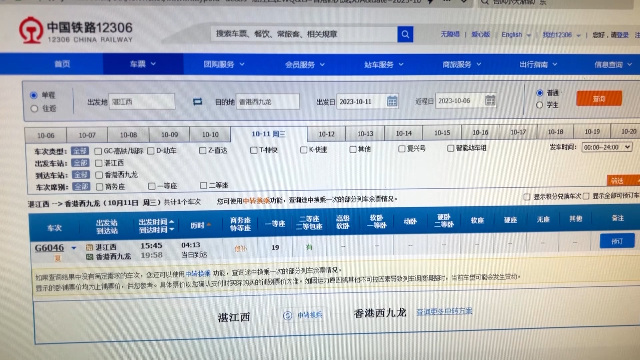Check the 复兴号 filter box
Viewport: 640px width, 360px height.
[x=402, y=149]
